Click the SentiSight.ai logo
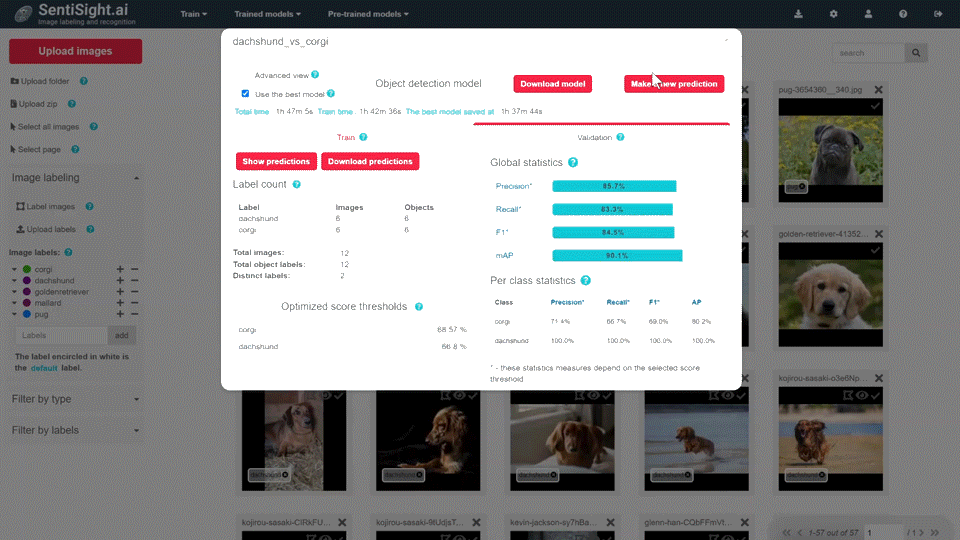 pyautogui.click(x=75, y=13)
